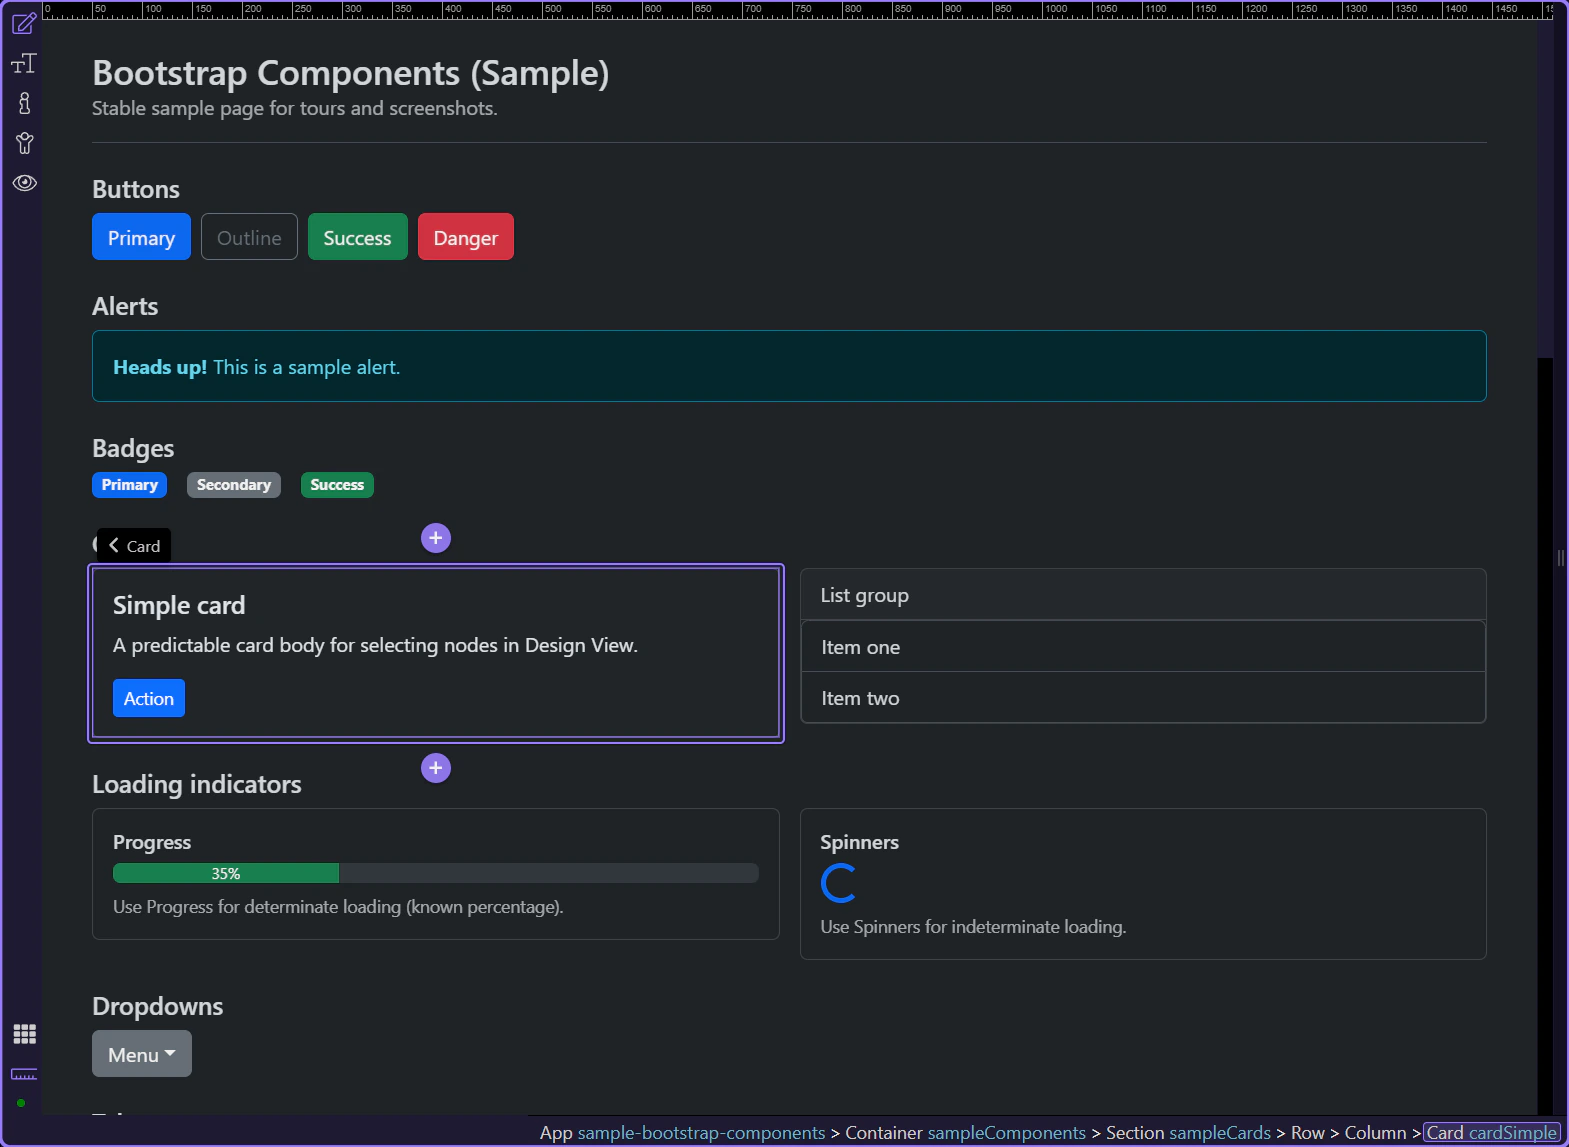Open the grid apps icon in sidebar
Screen dimensions: 1569x1147
(x=24, y=1034)
